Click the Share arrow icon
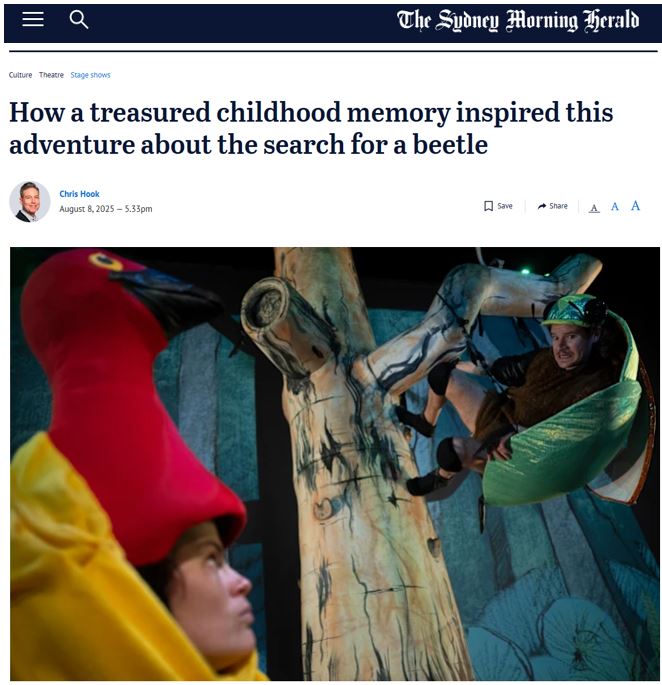The width and height of the screenshot is (662, 685). [x=542, y=206]
